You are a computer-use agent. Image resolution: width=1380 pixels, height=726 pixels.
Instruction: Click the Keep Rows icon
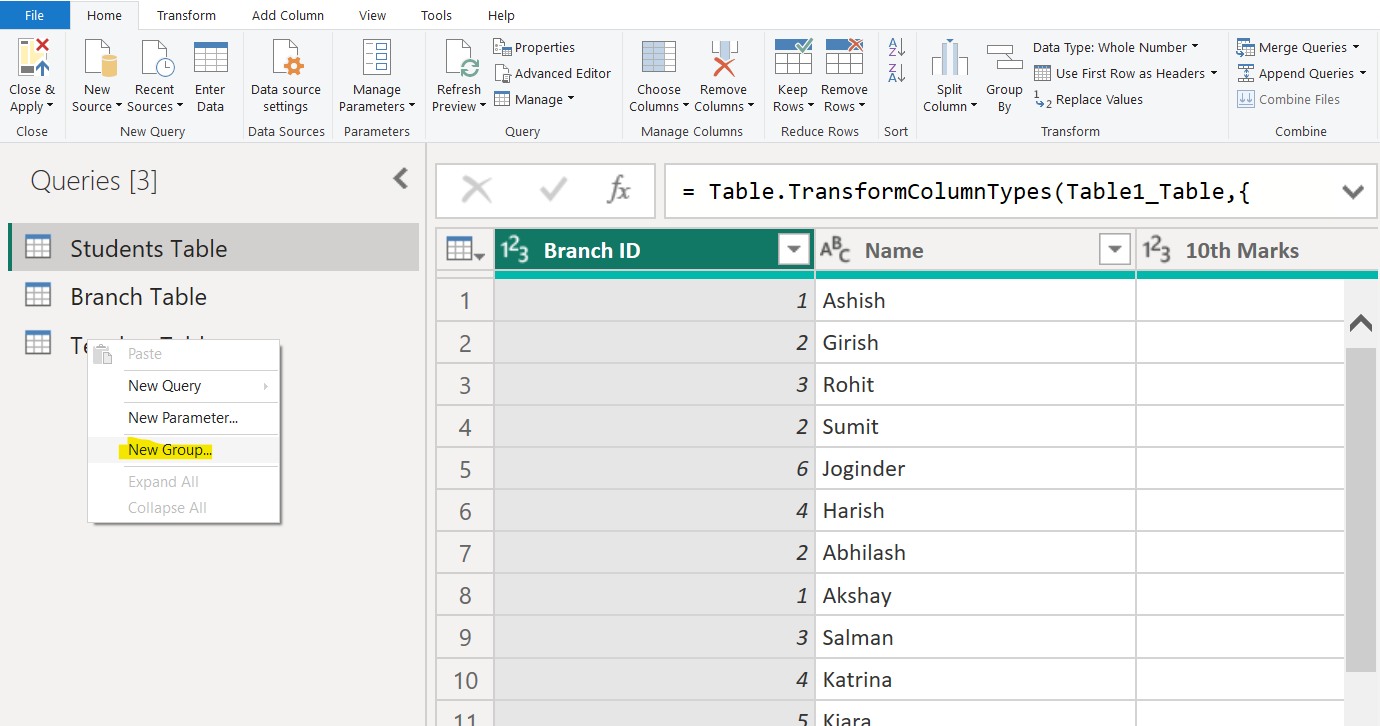[792, 60]
